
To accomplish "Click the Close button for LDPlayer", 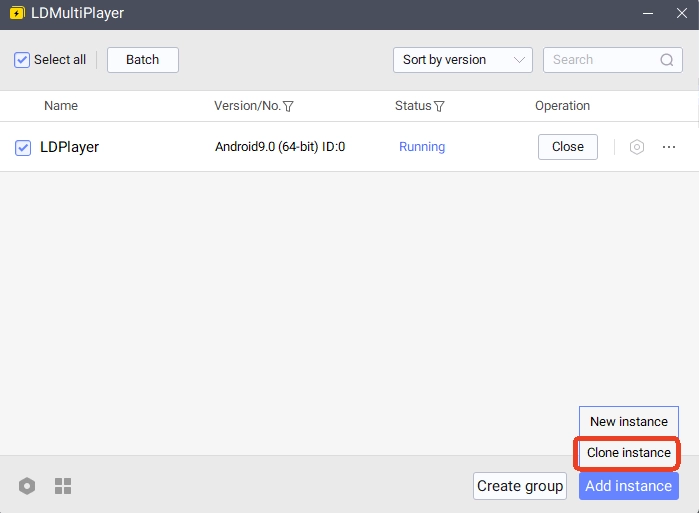I will [x=567, y=147].
